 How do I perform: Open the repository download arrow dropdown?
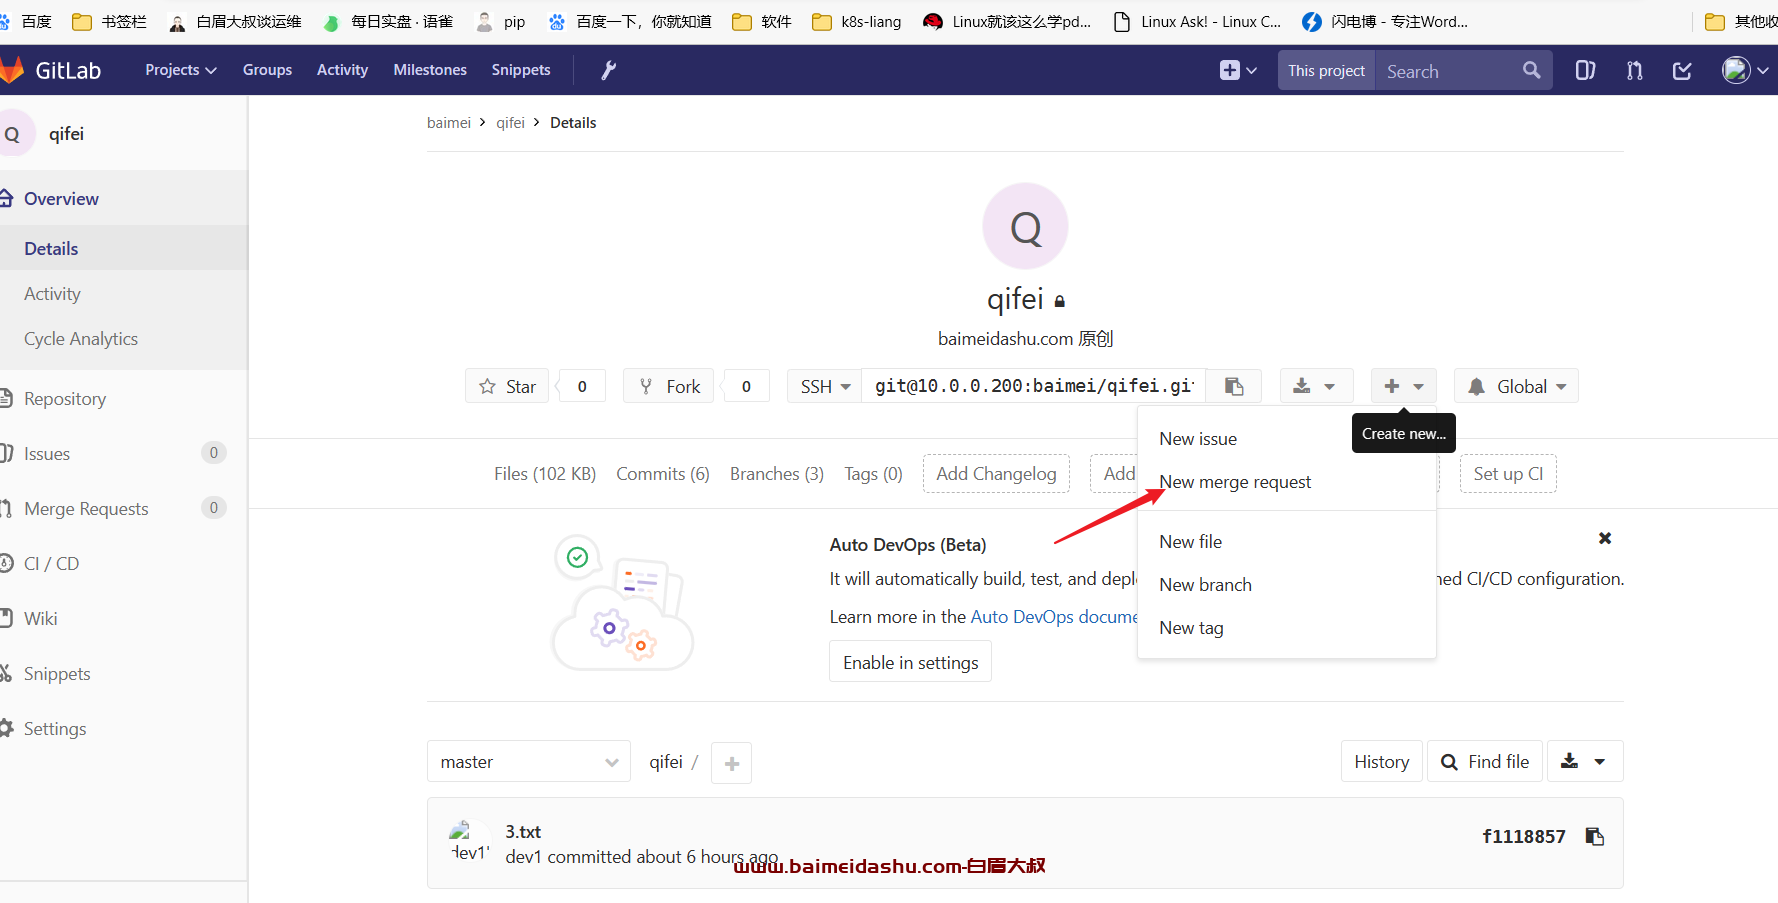[1585, 762]
